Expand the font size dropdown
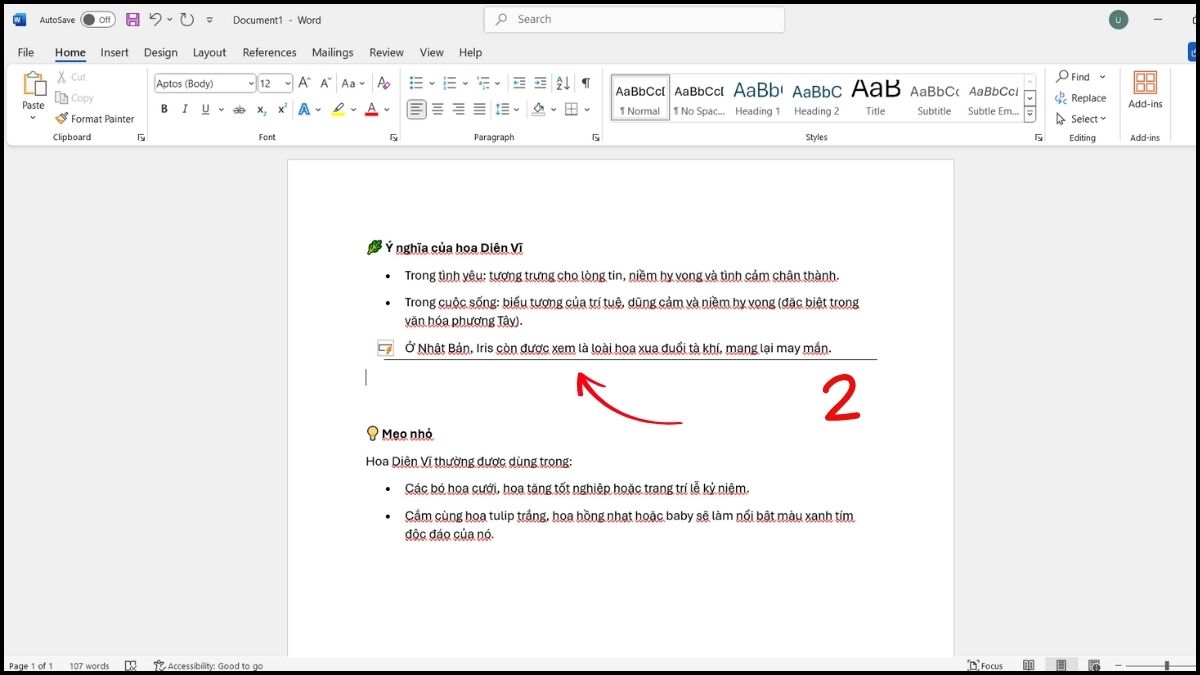Image resolution: width=1200 pixels, height=675 pixels. pyautogui.click(x=288, y=84)
